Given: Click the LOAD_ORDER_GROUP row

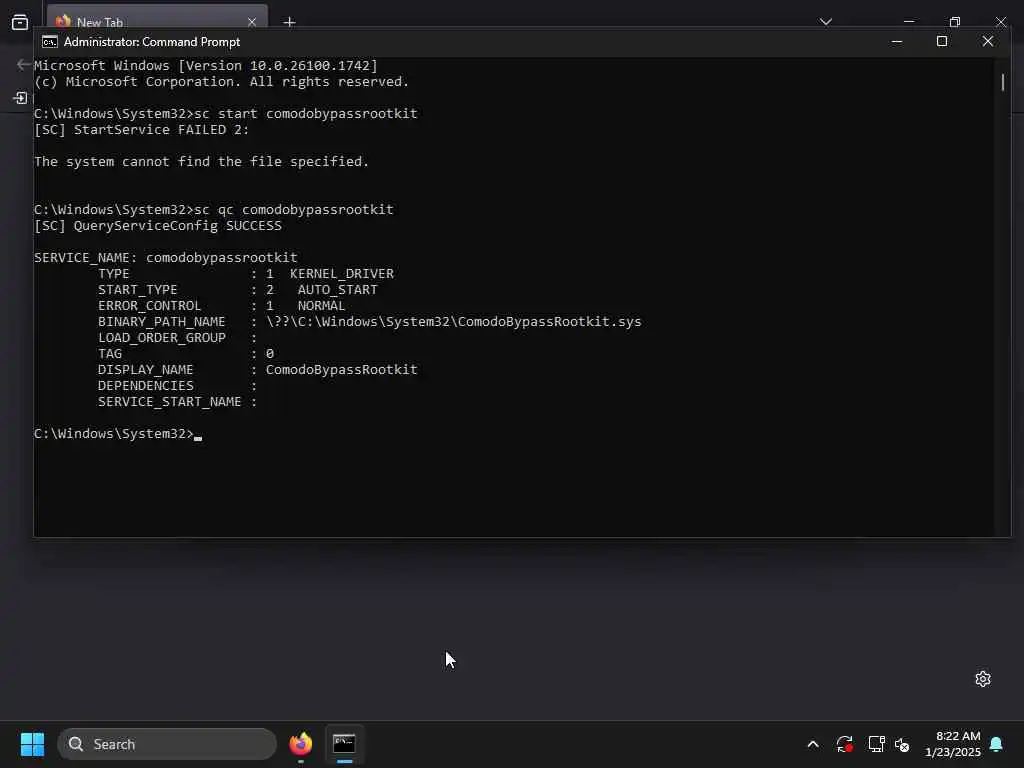Looking at the screenshot, I should (x=178, y=338).
